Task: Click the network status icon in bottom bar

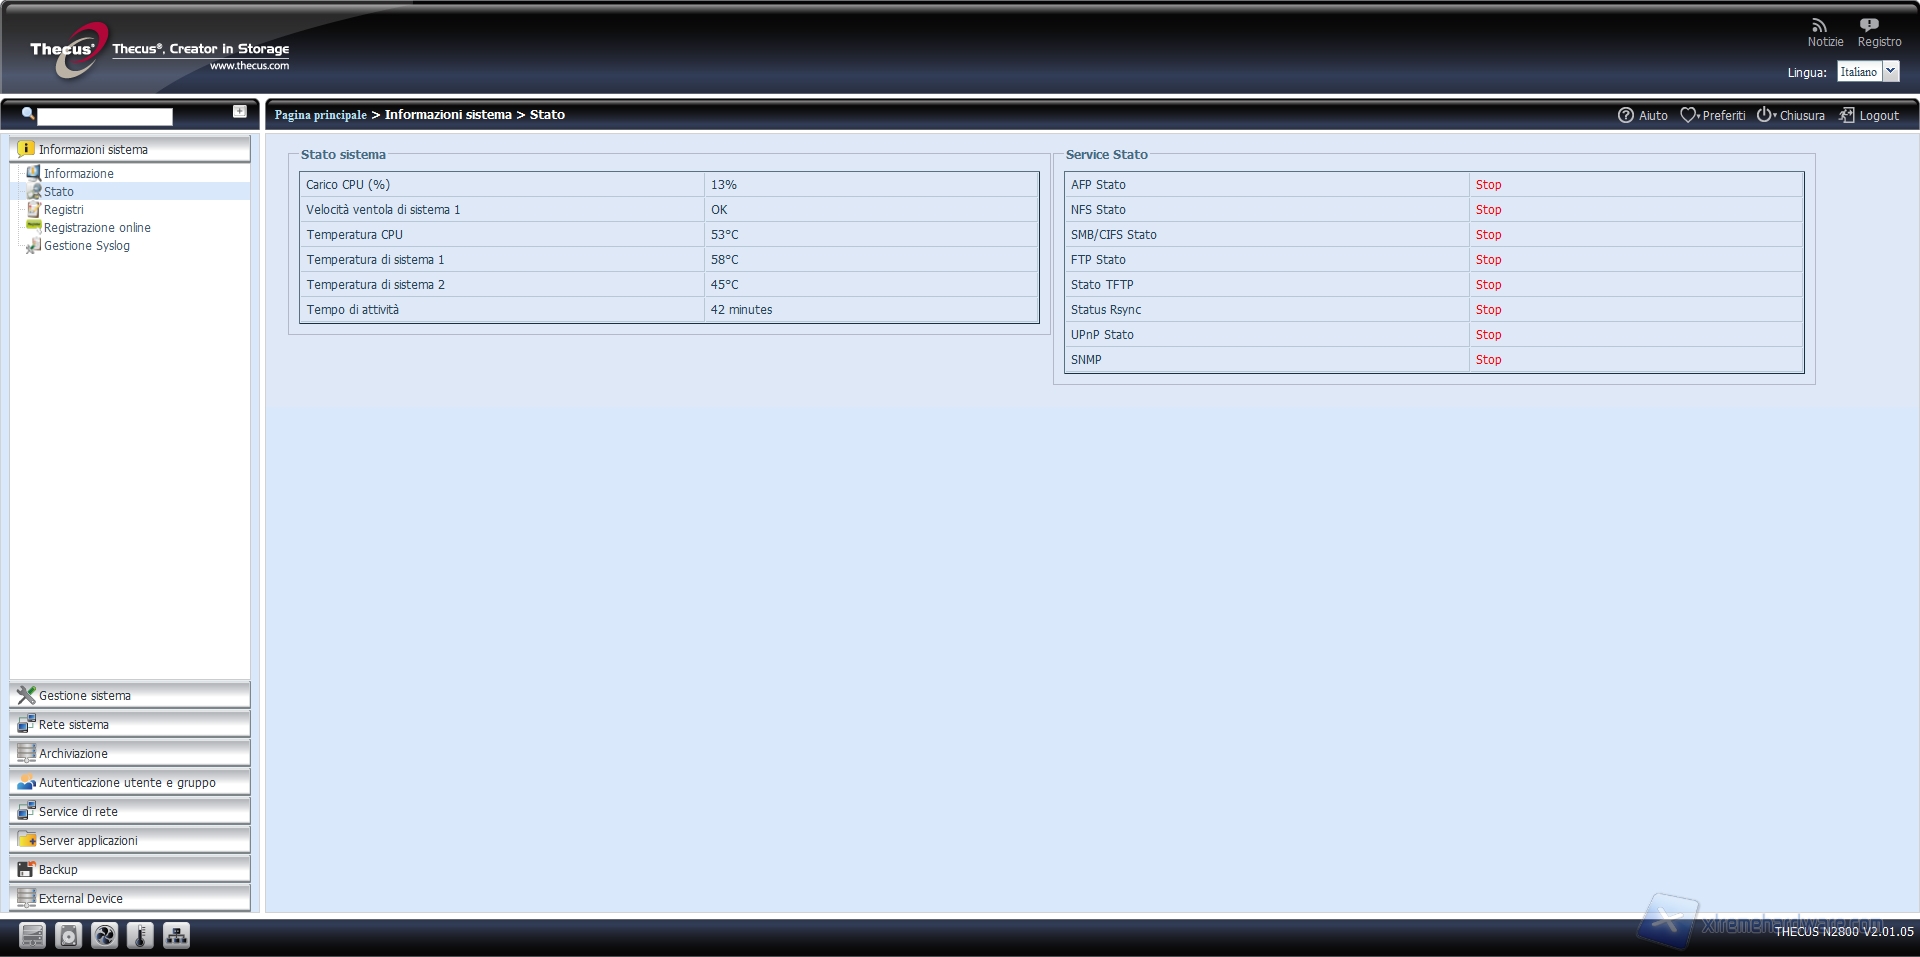Action: pos(176,936)
